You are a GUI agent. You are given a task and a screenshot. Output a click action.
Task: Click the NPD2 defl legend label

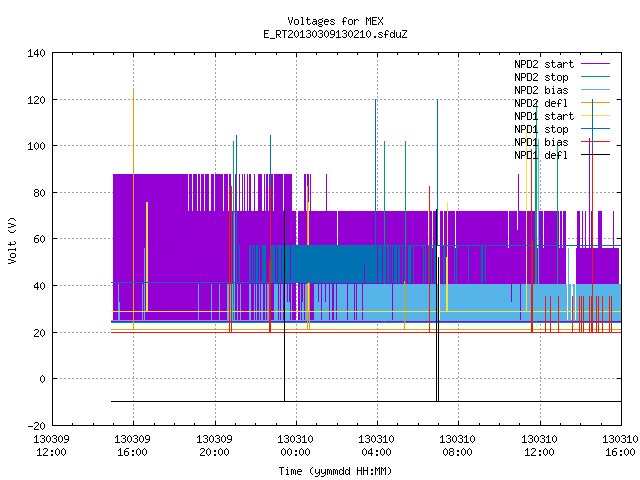(541, 103)
